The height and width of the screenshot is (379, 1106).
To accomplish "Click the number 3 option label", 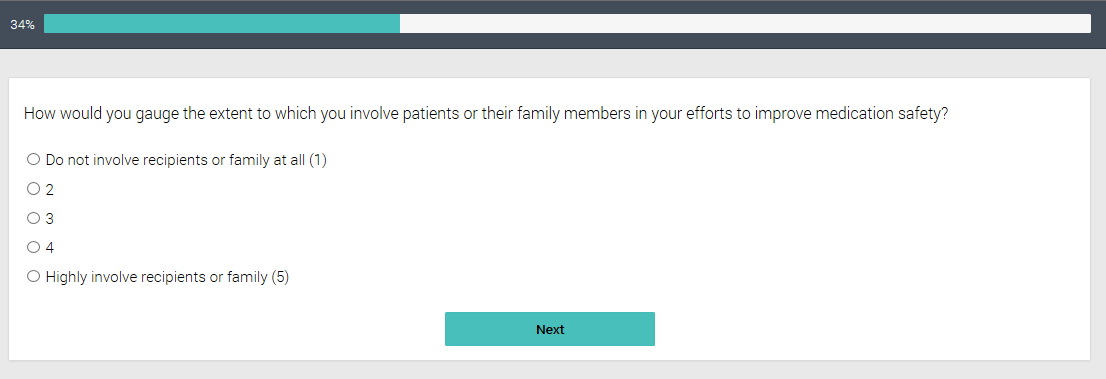I will click(49, 219).
